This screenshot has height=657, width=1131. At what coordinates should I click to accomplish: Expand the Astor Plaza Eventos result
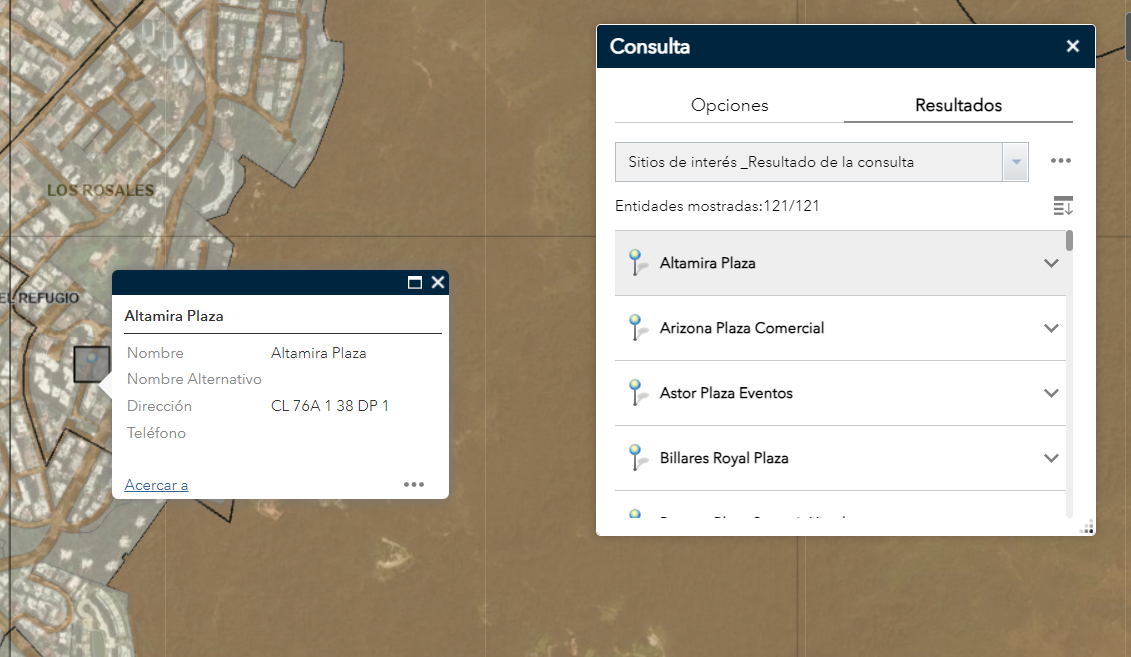point(1051,393)
